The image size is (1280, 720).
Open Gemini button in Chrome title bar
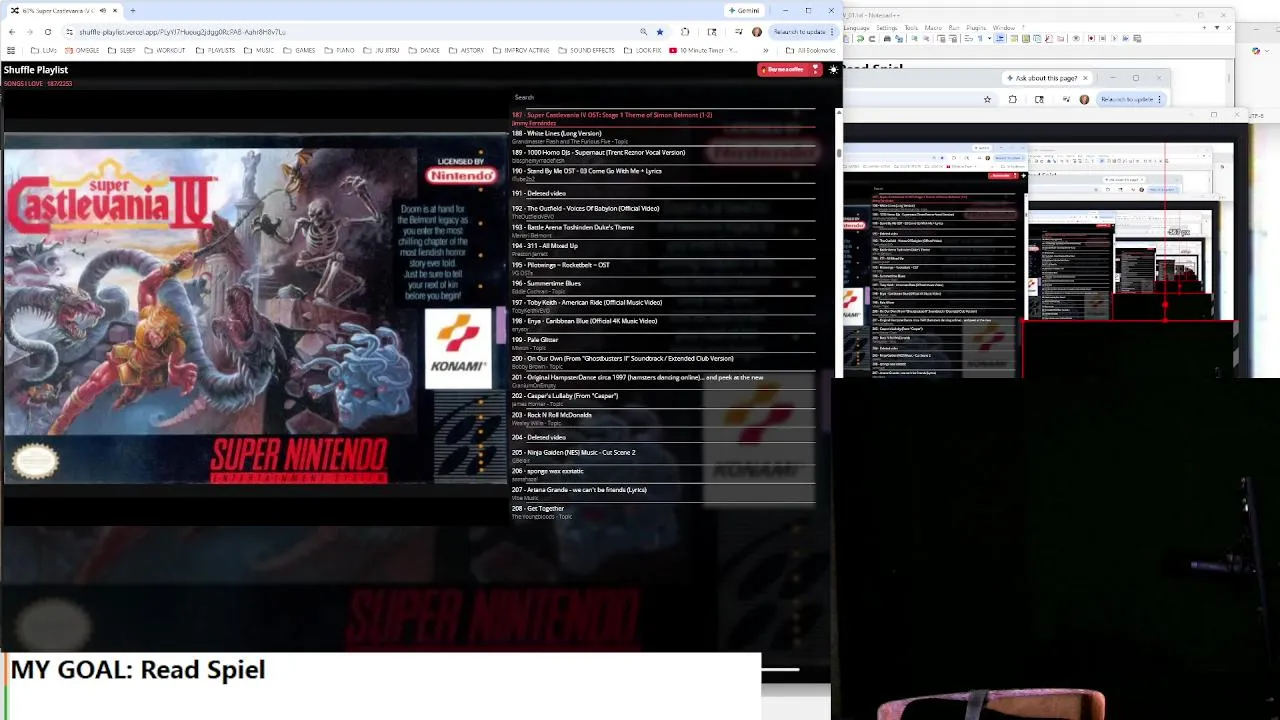[x=744, y=10]
